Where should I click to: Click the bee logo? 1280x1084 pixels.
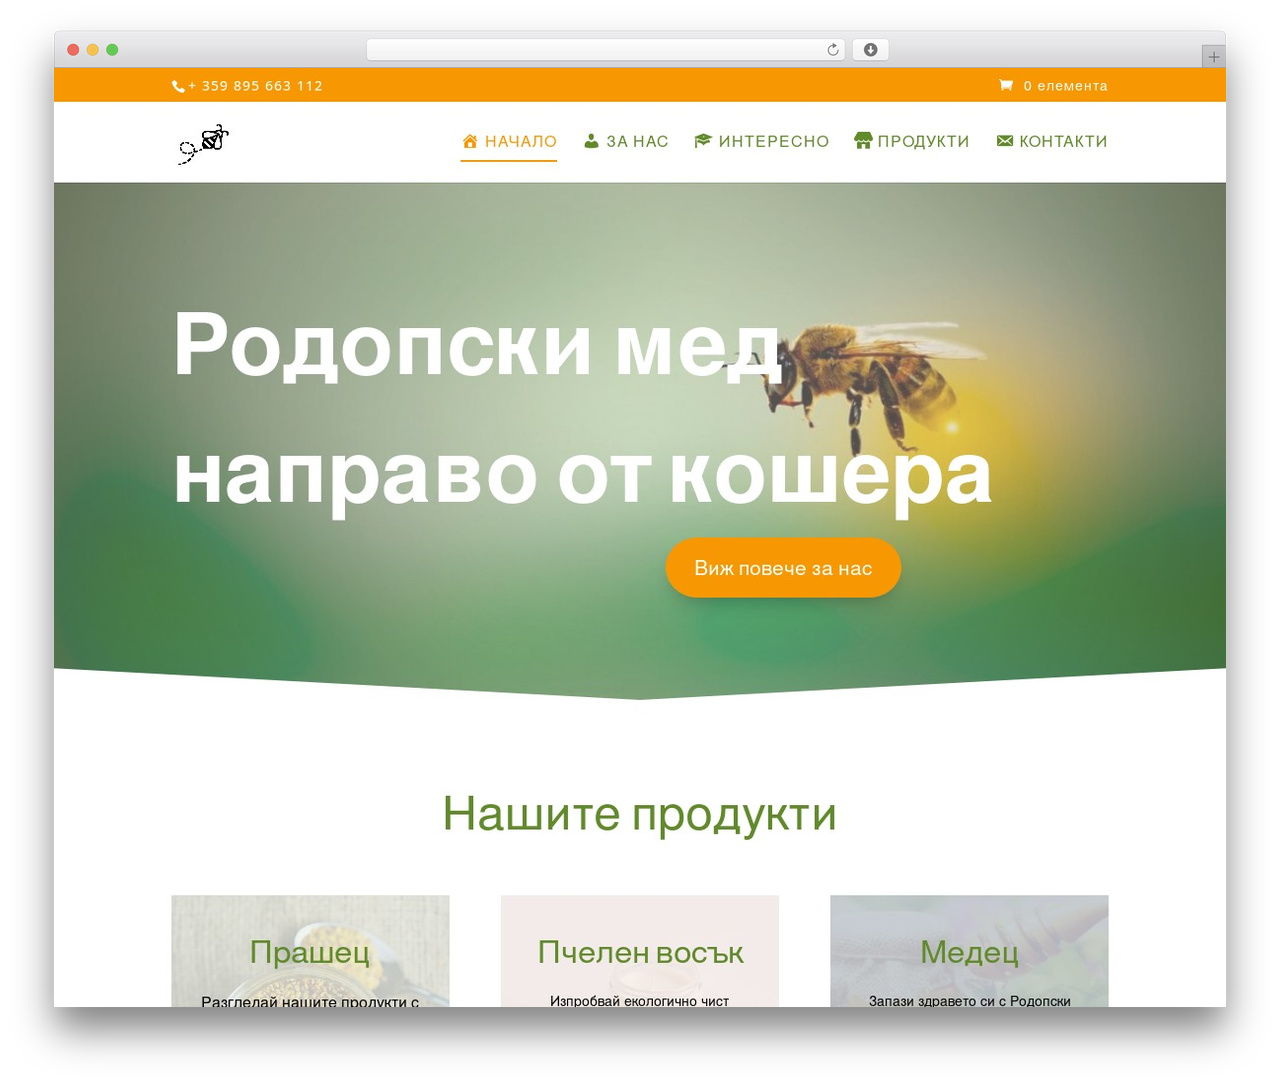203,143
